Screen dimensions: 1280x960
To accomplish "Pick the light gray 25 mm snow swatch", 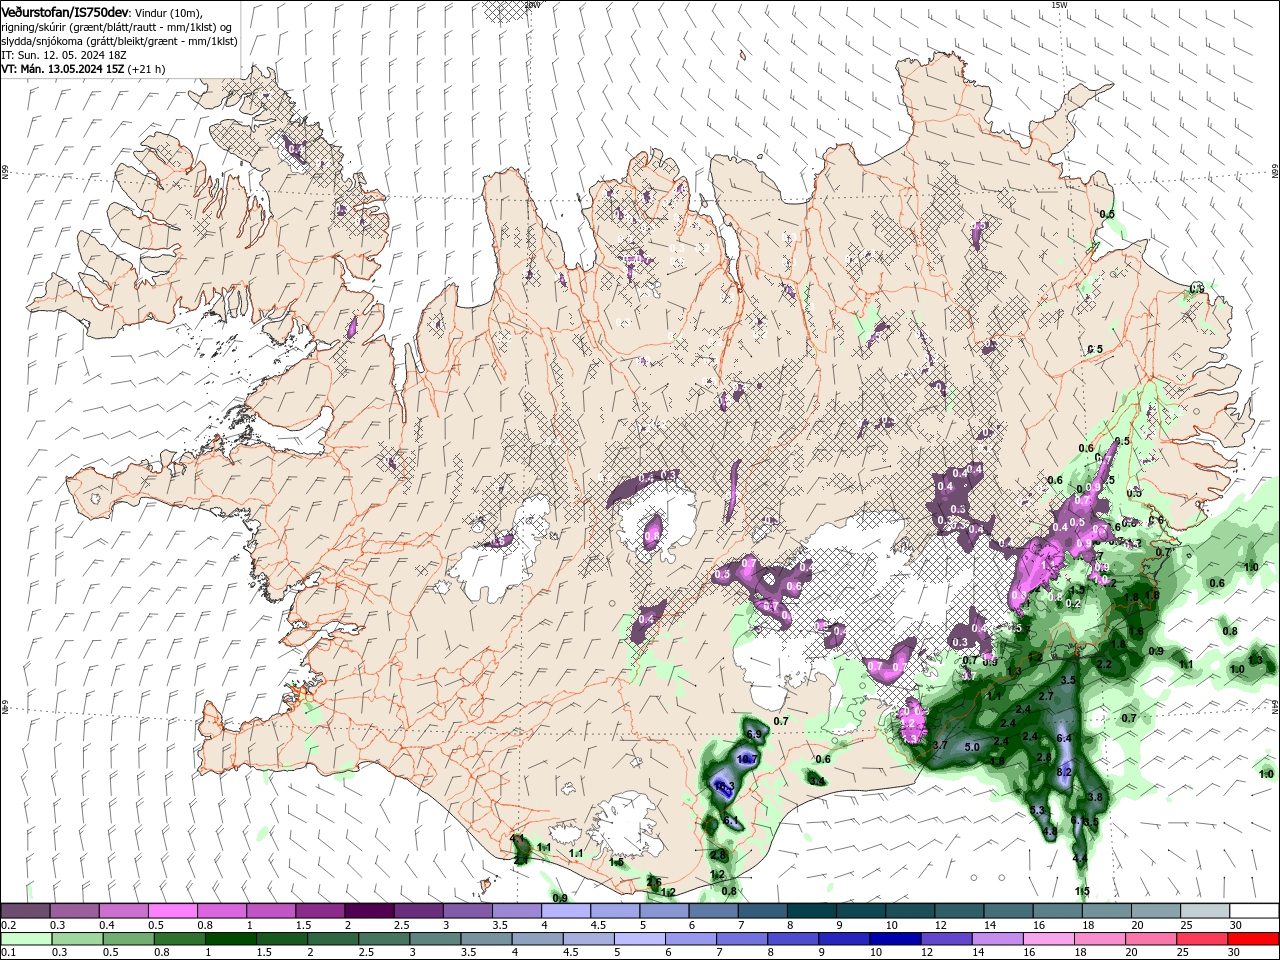I will pos(1205,911).
